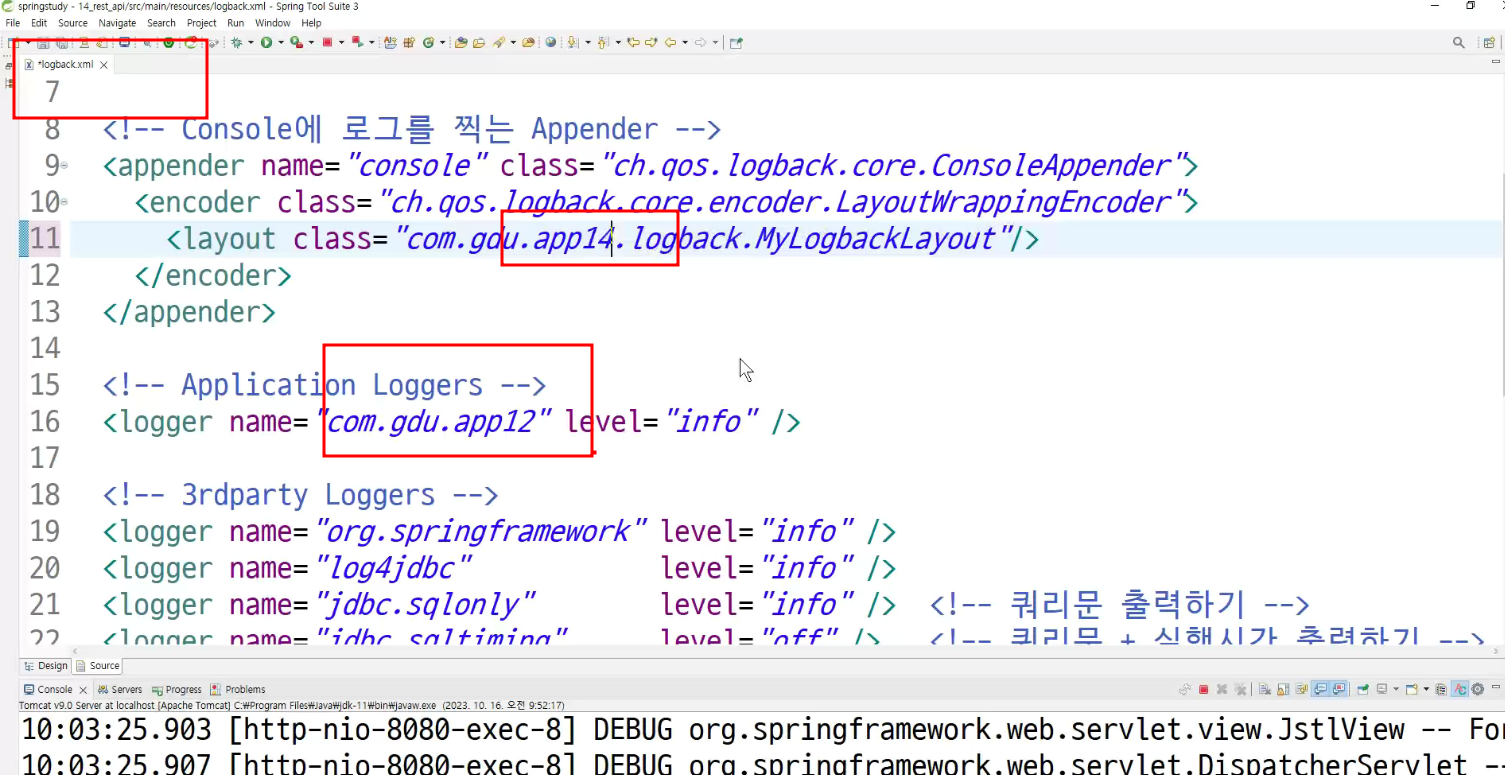Screen dimensions: 1505x775
Task: Select the Progress view tab
Action: [177, 689]
